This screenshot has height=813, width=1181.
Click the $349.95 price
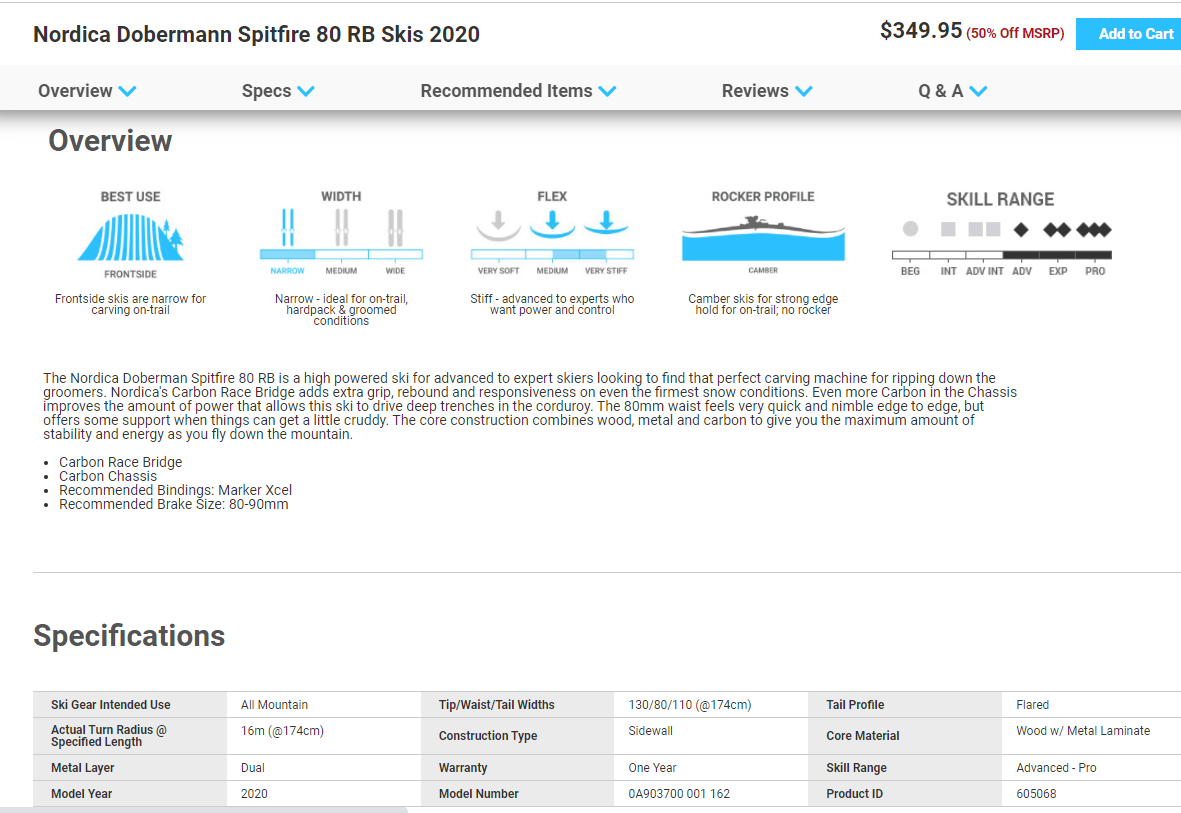[921, 30]
